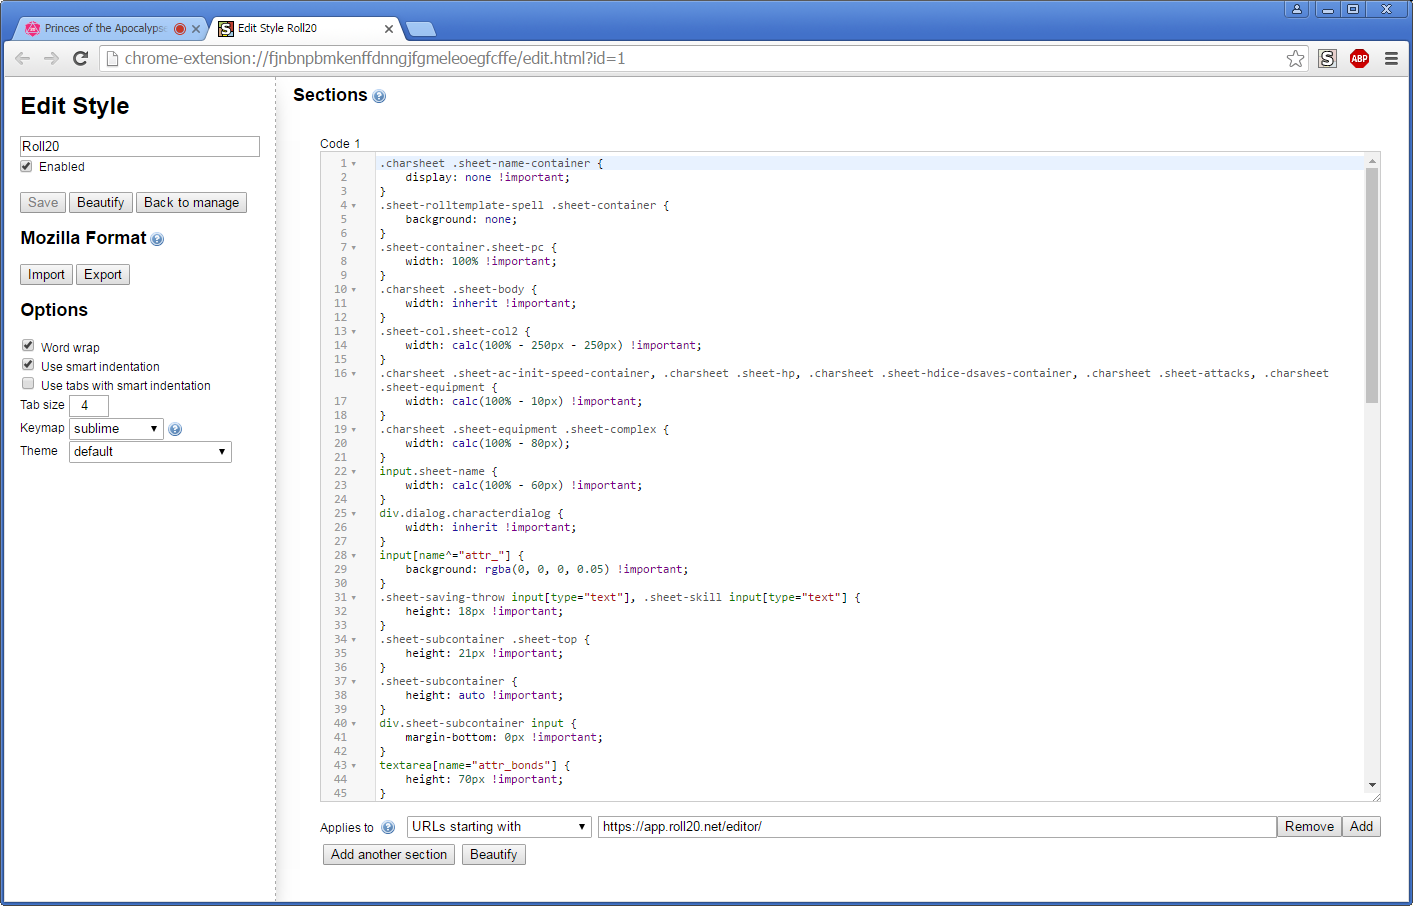Click the page icon in the address bar
Screen dimensions: 1413x906
[x=113, y=58]
